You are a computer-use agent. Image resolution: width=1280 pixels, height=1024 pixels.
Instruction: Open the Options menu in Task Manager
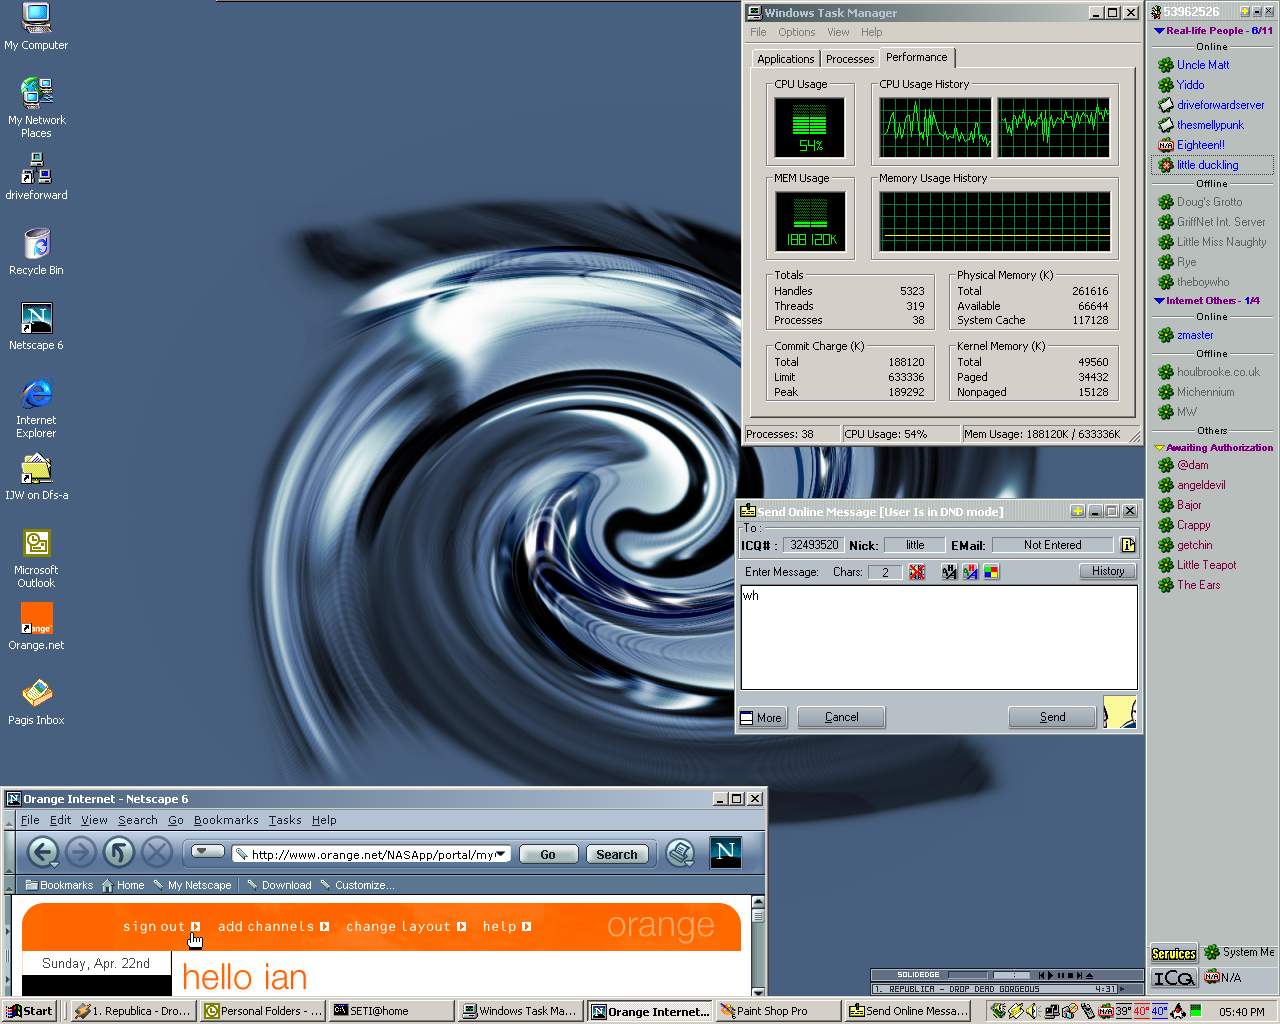(796, 32)
